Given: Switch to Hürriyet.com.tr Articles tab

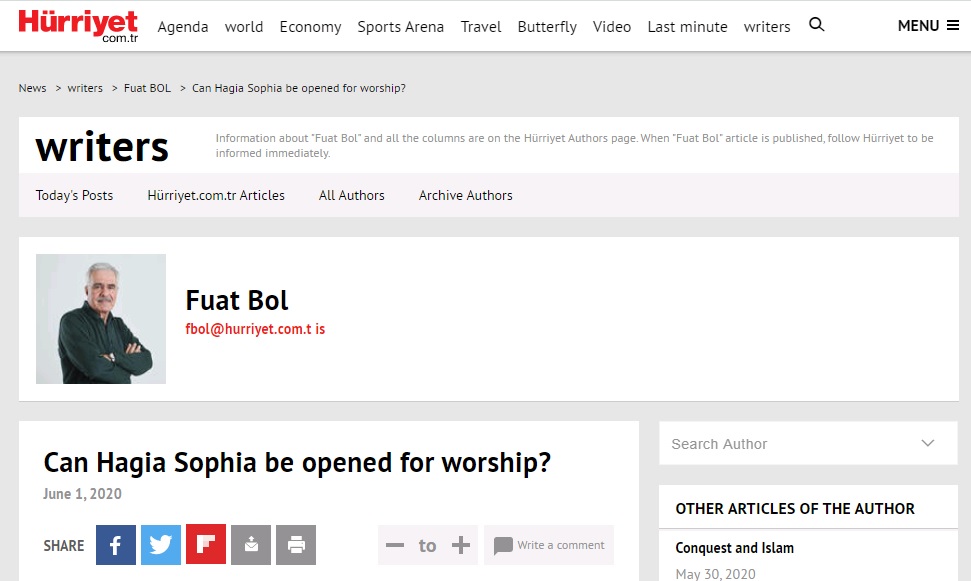Looking at the screenshot, I should click(216, 195).
